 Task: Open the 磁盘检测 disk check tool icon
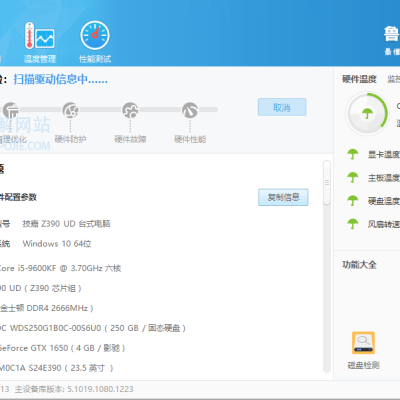point(363,343)
